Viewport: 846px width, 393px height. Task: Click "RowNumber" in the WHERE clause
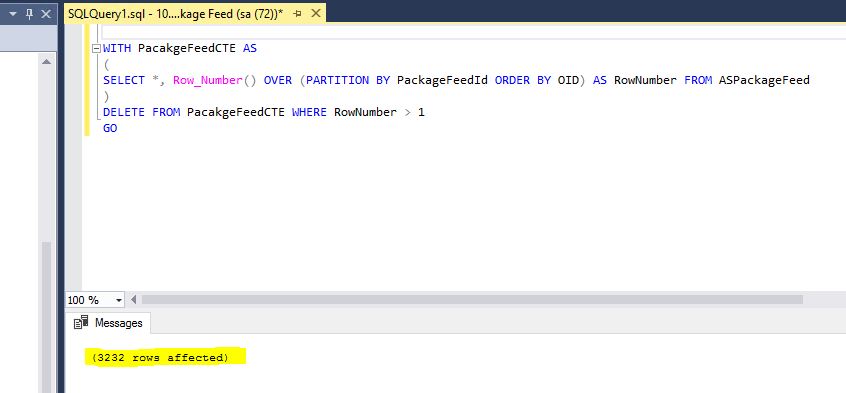pos(365,112)
